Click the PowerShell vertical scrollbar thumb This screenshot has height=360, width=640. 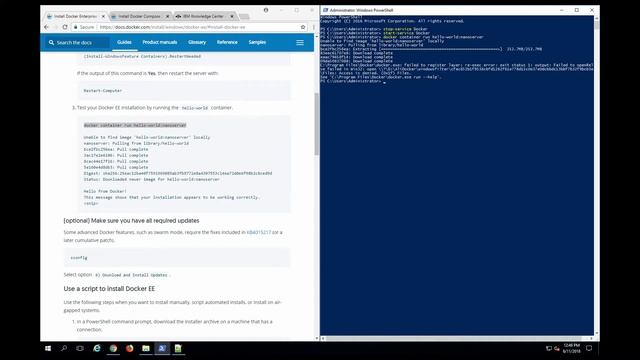[x=597, y=25]
